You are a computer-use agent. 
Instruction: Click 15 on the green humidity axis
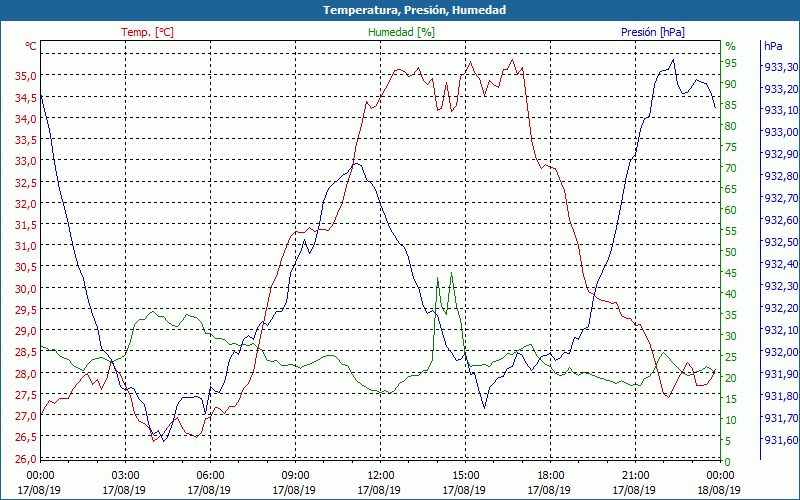point(731,399)
